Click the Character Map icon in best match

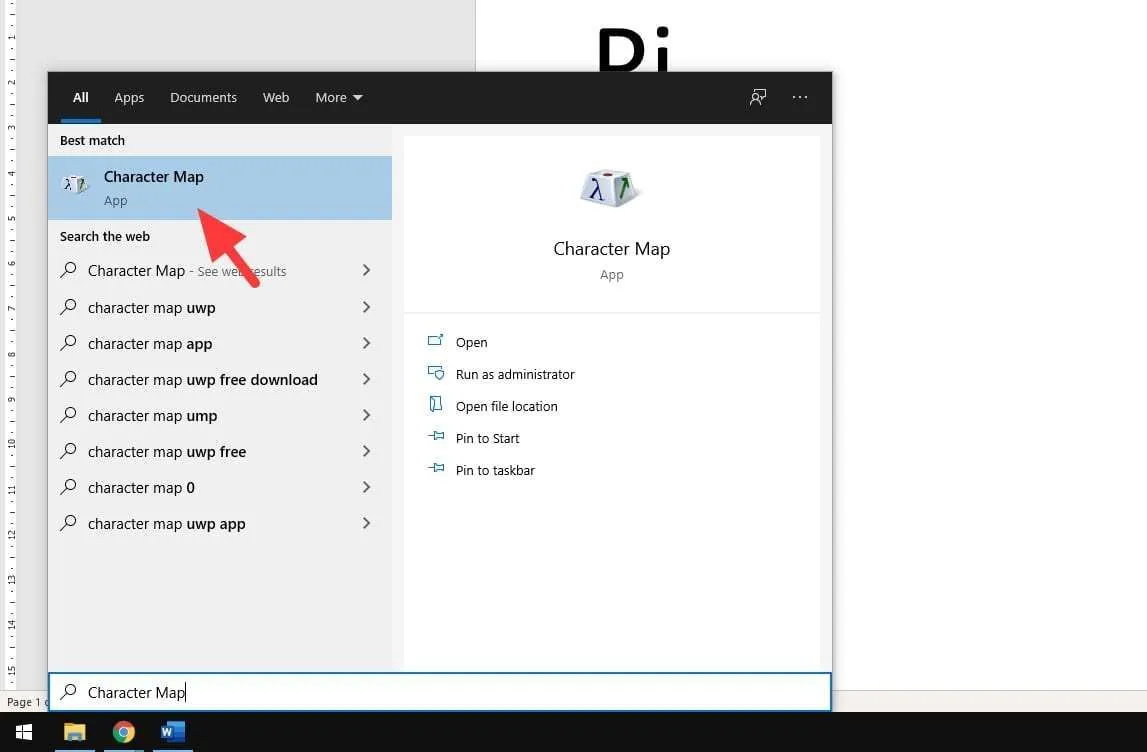point(75,184)
